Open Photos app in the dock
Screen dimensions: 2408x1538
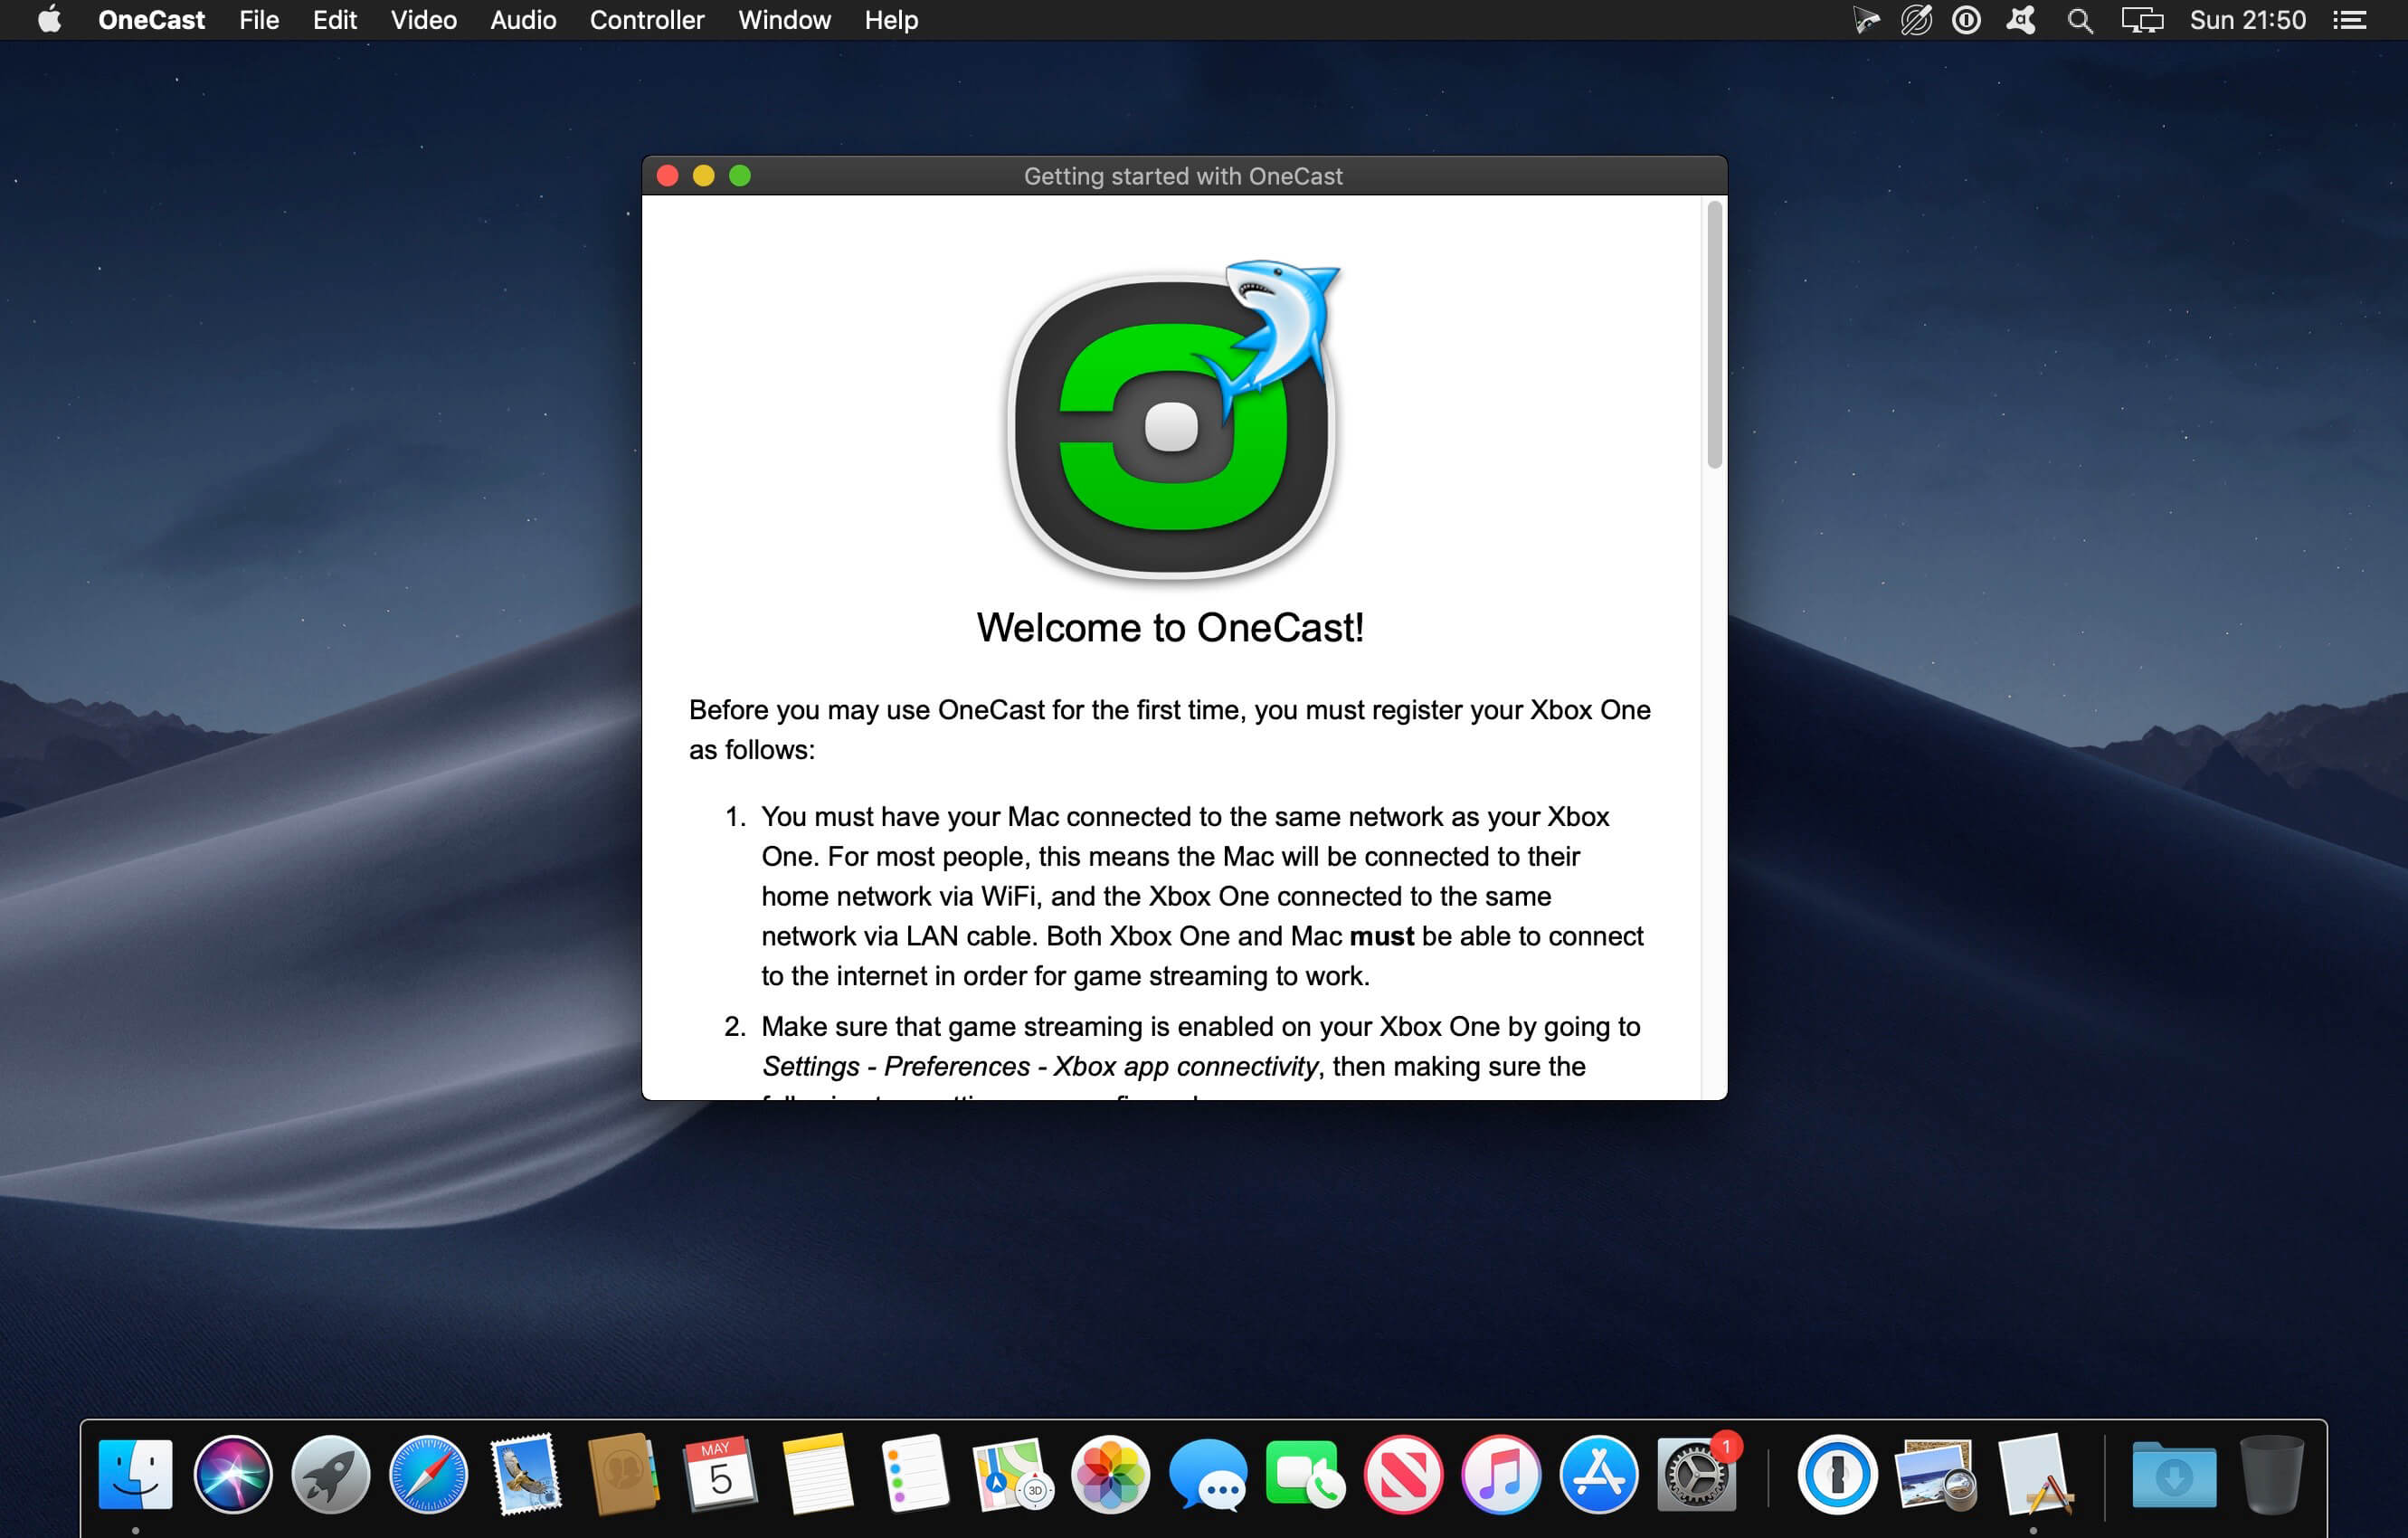pos(1110,1474)
